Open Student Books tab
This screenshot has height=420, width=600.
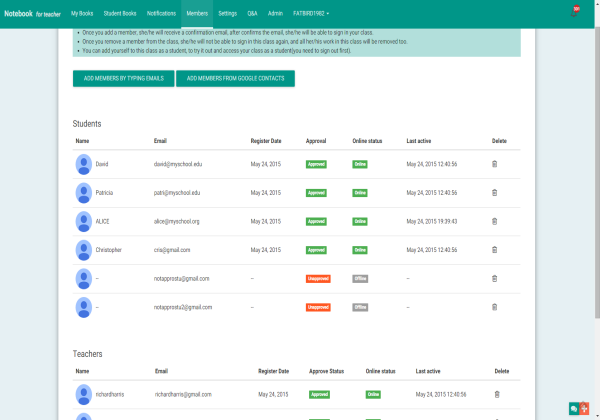(120, 13)
